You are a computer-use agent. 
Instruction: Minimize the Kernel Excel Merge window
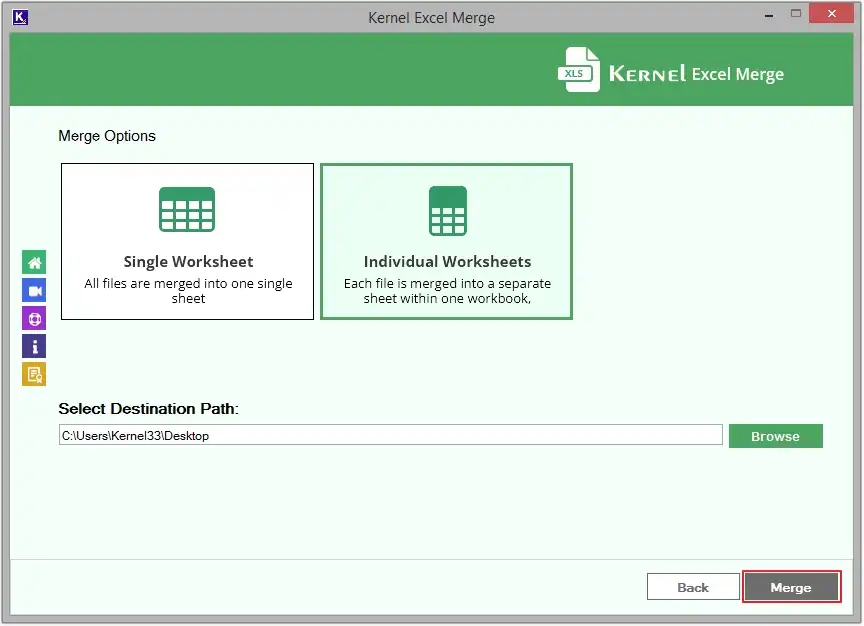[x=768, y=14]
